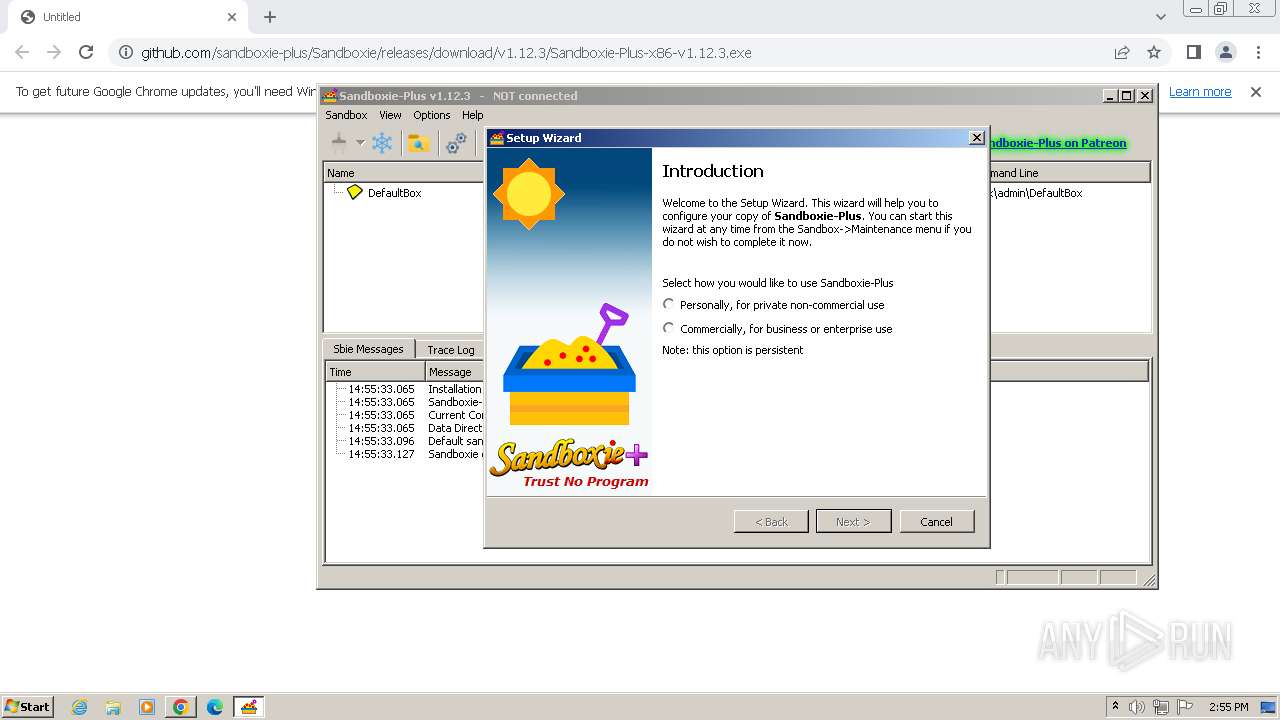Click the Cleanup broom toolbar icon
Viewport: 1280px width, 720px height.
(339, 143)
